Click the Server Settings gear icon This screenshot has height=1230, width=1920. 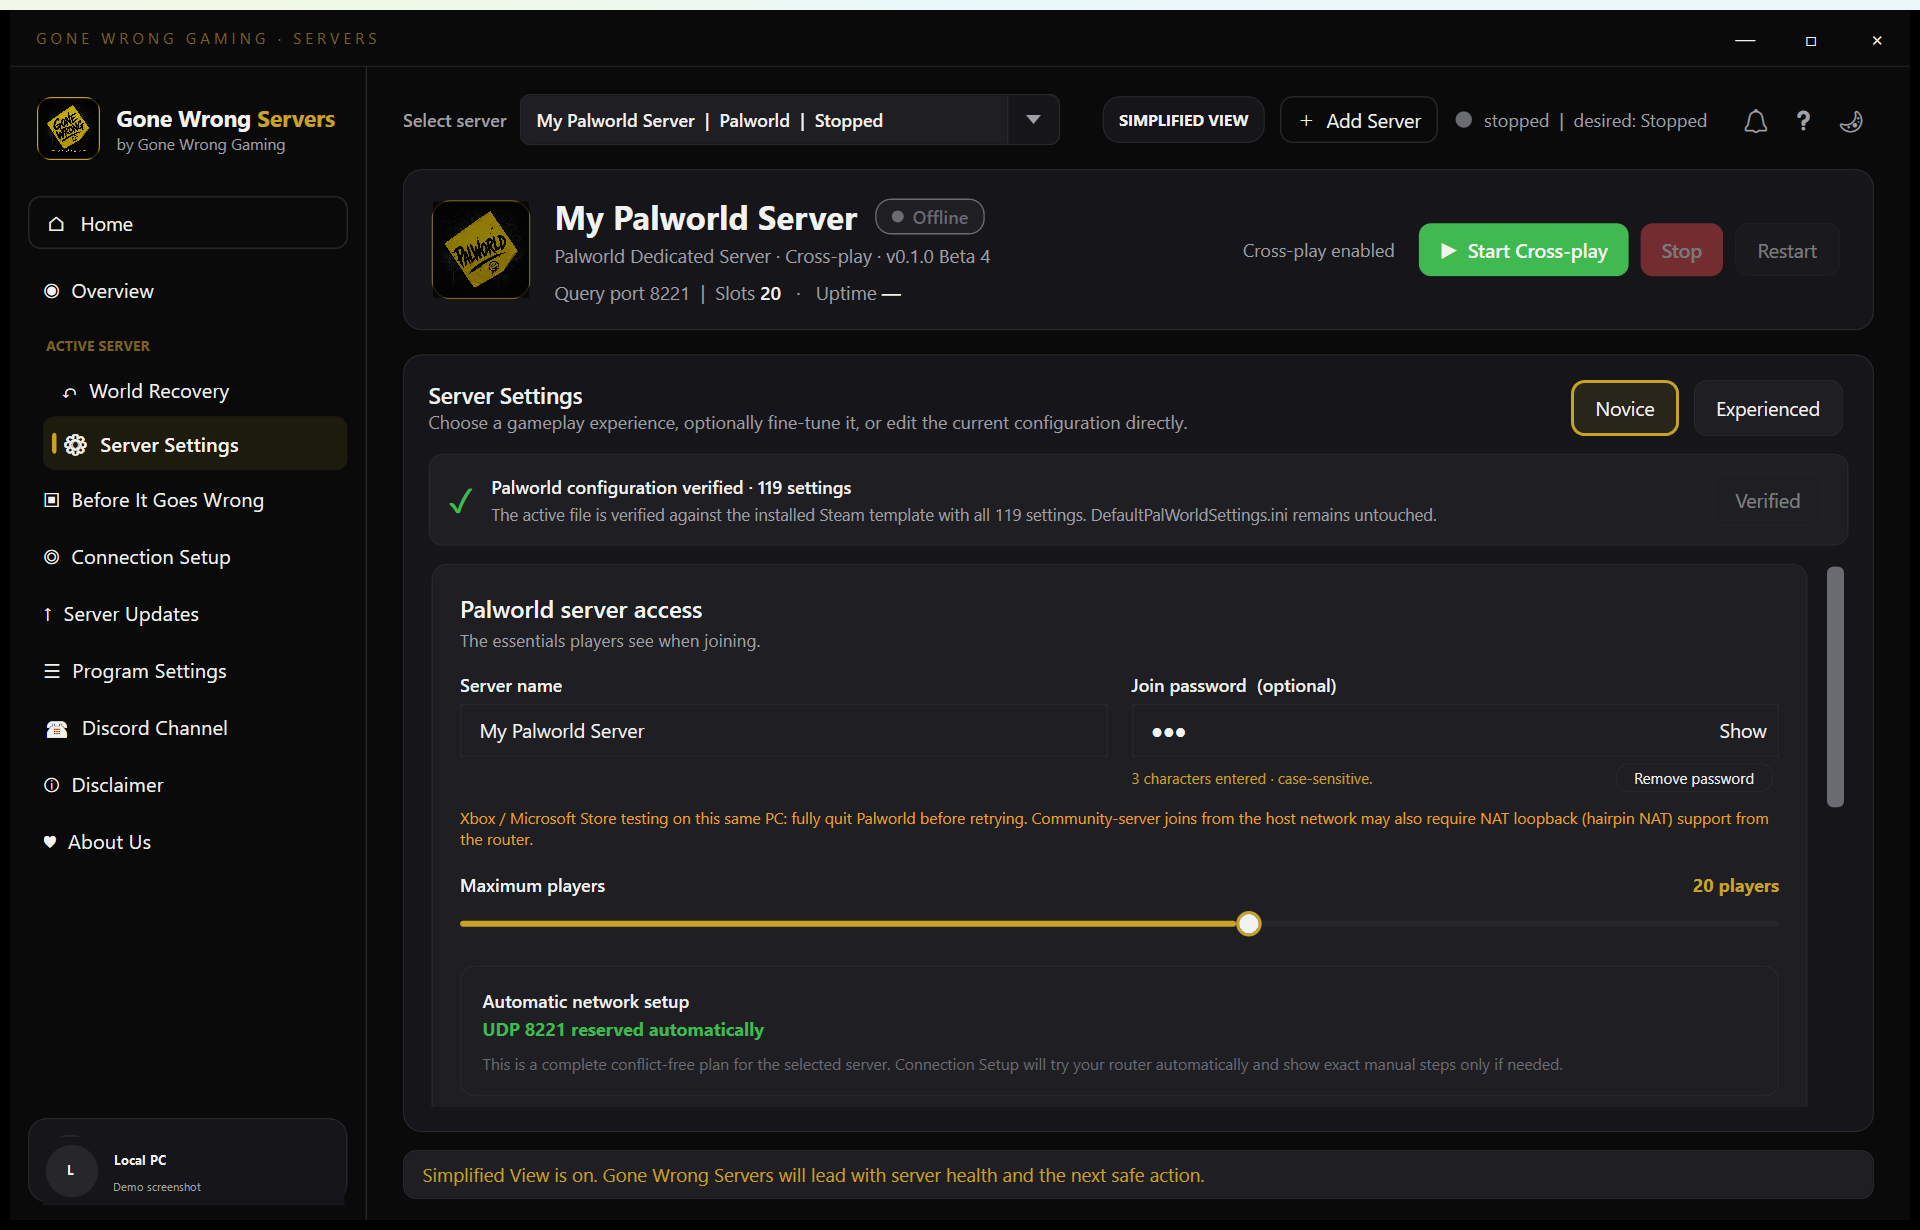click(76, 445)
